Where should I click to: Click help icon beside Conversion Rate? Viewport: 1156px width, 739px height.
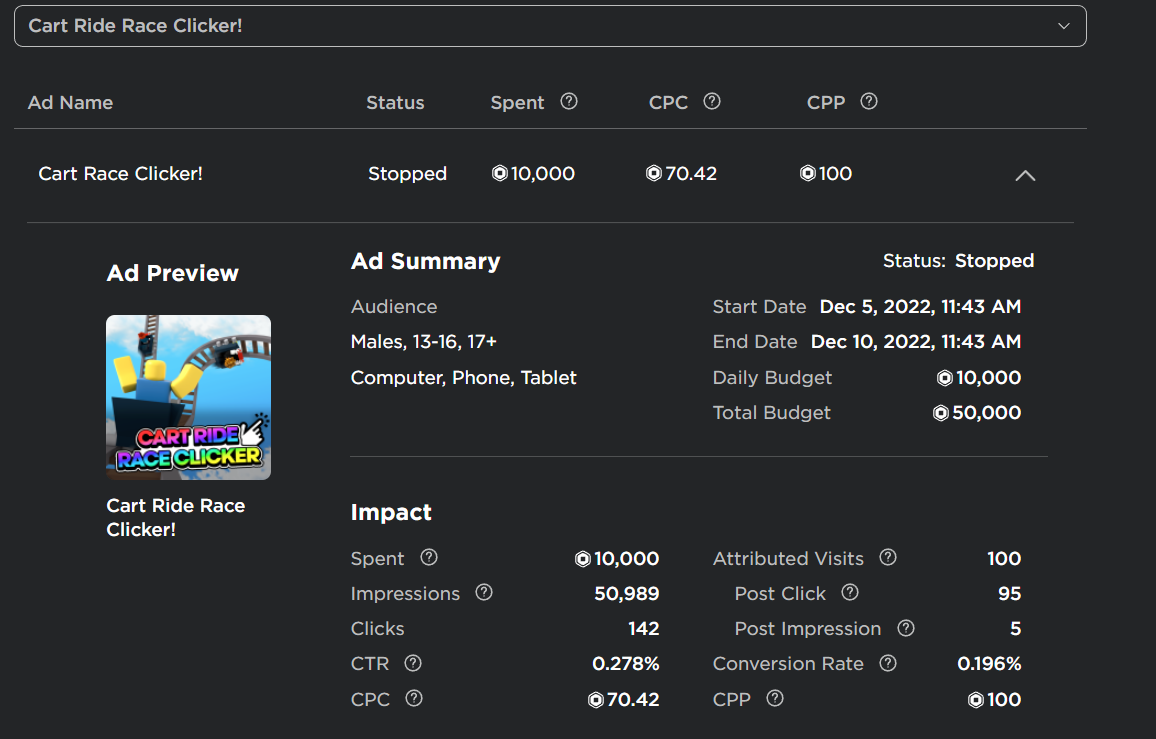(888, 663)
